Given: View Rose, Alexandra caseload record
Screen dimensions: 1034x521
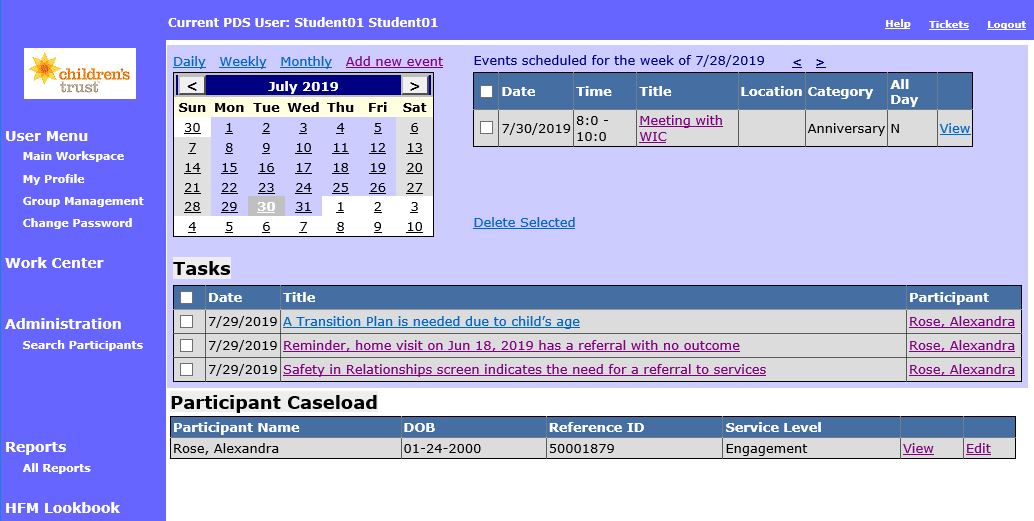Looking at the screenshot, I should point(918,448).
